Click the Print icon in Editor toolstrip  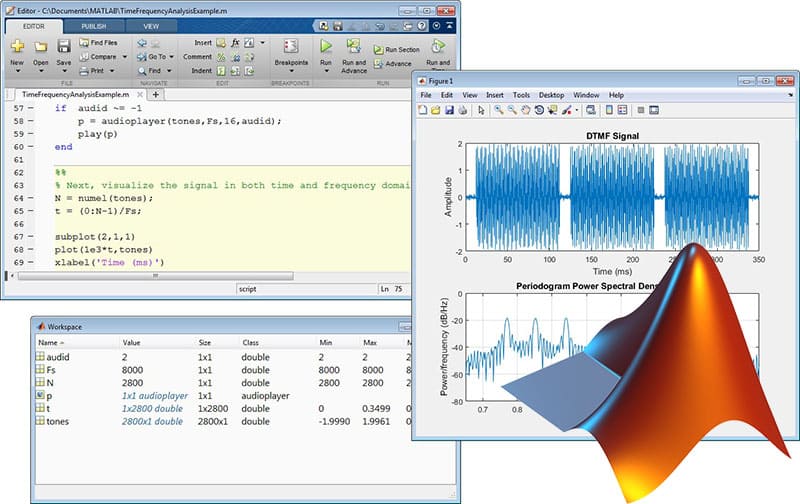pyautogui.click(x=84, y=71)
